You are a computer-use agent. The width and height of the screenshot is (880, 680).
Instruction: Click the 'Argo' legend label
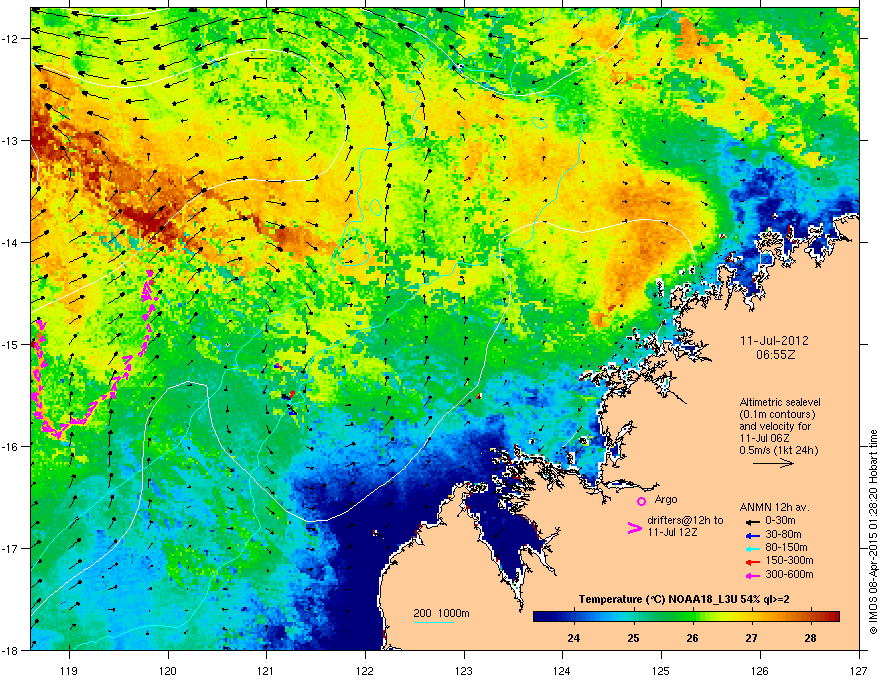pos(666,499)
